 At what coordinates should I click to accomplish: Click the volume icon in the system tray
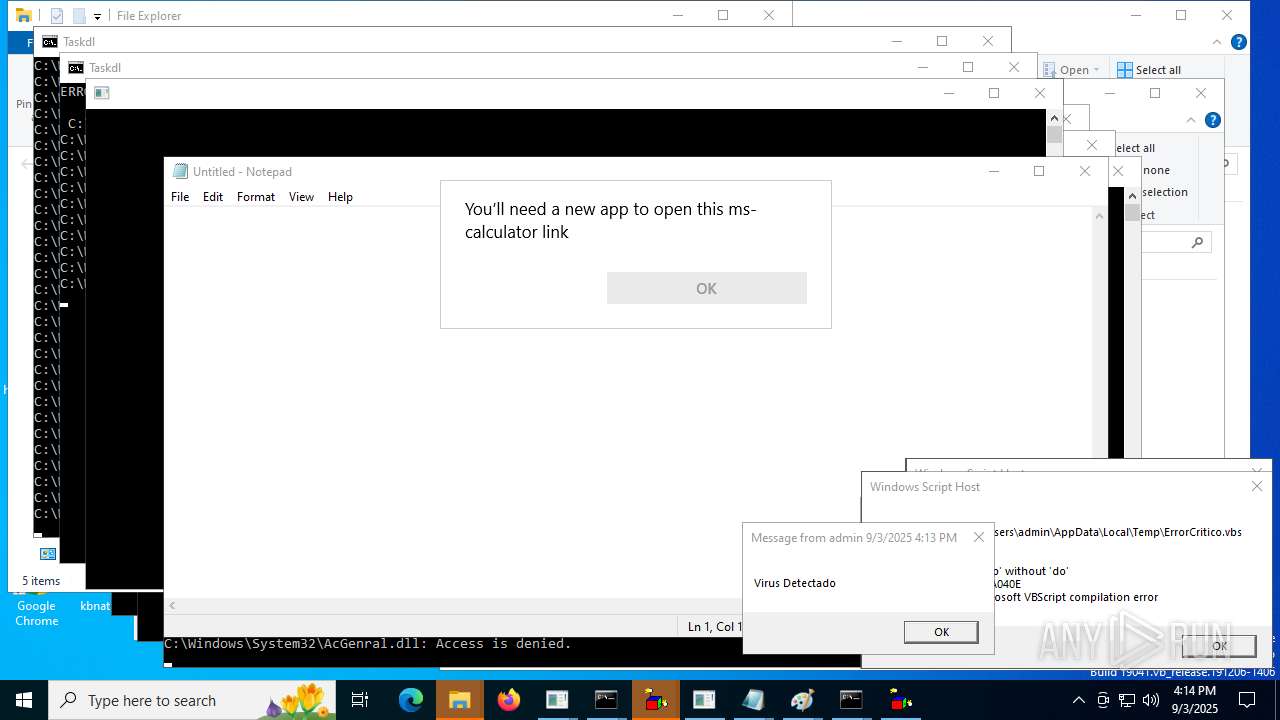click(x=1151, y=700)
